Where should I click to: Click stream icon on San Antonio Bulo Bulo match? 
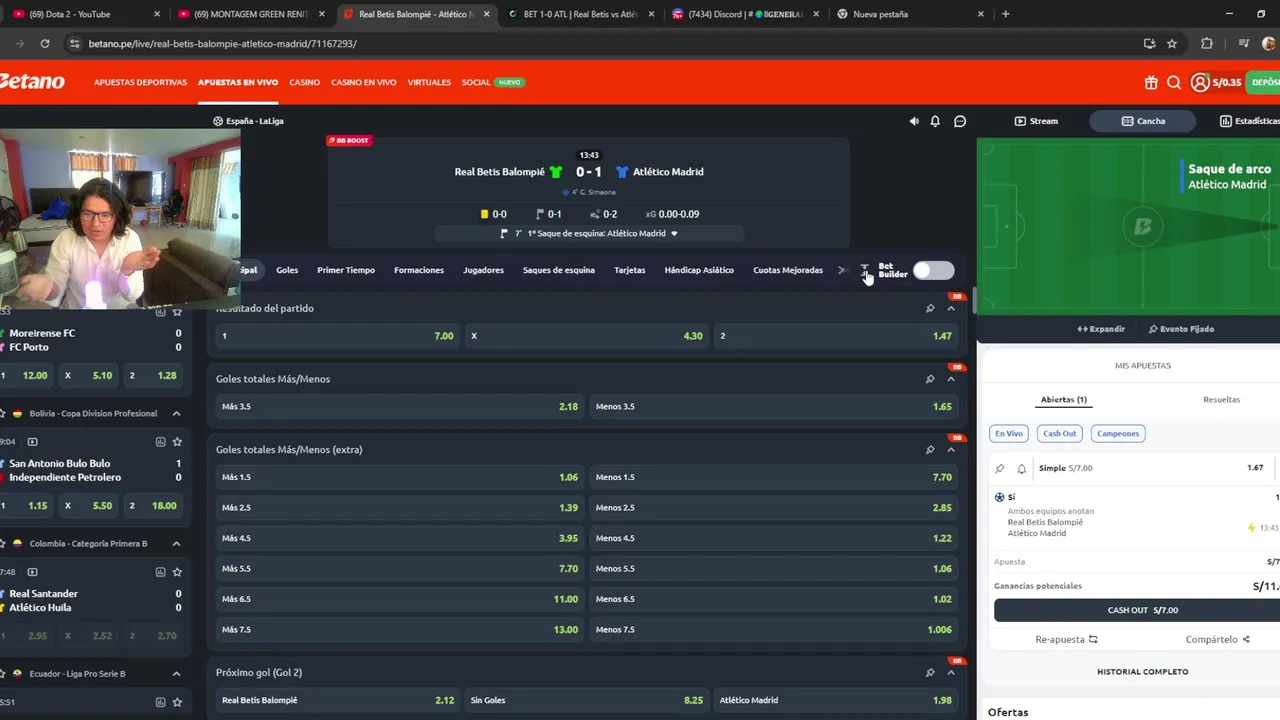pyautogui.click(x=32, y=442)
